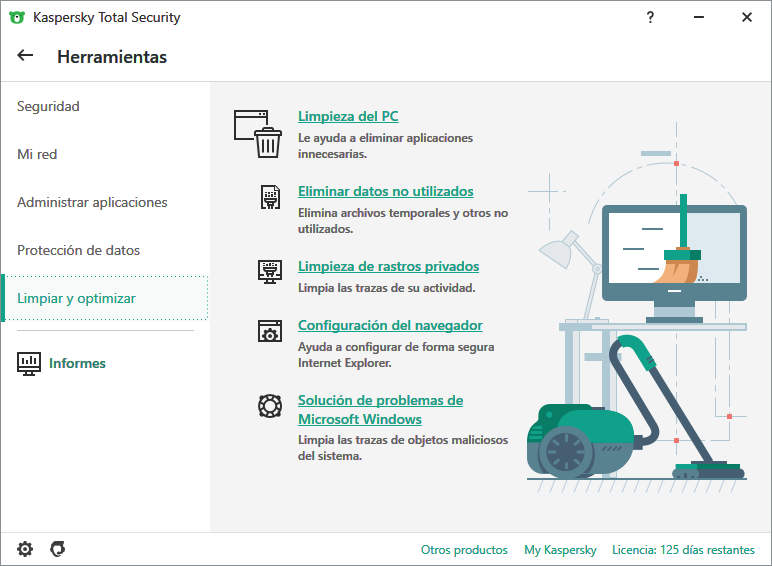Close the Kaspersky Total Security window

[746, 17]
